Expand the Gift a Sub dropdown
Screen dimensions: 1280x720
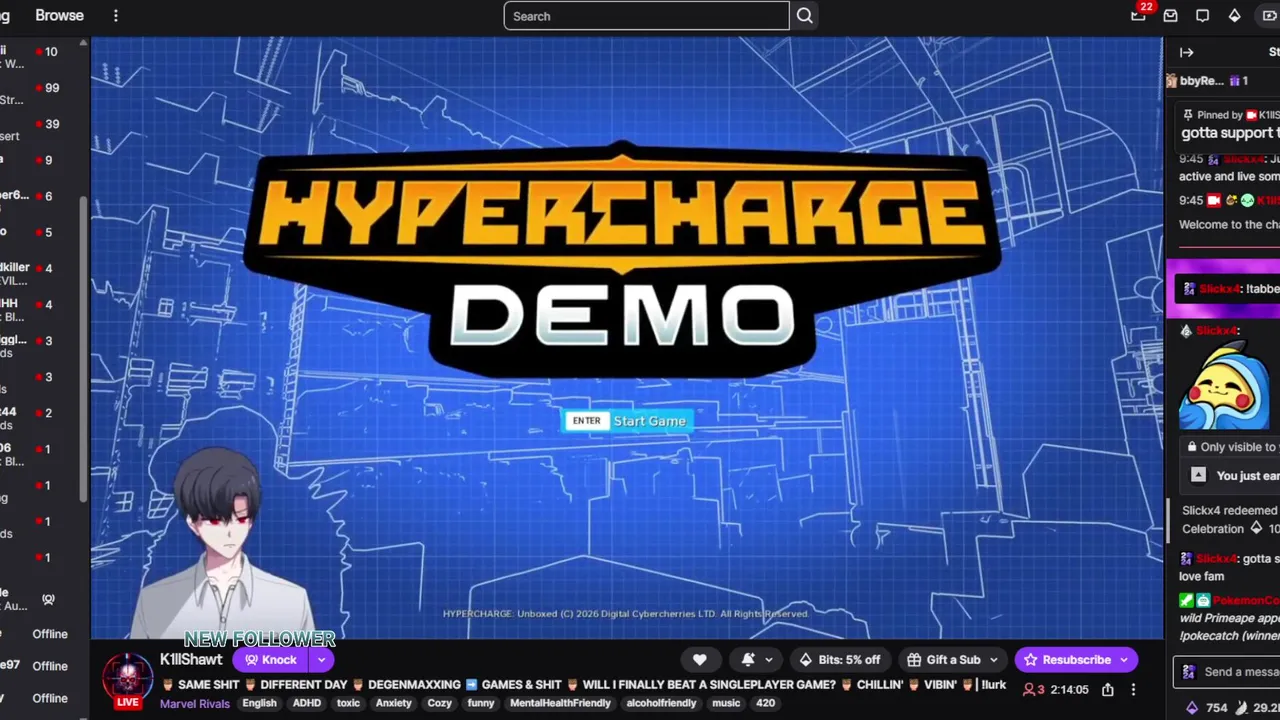pos(993,660)
